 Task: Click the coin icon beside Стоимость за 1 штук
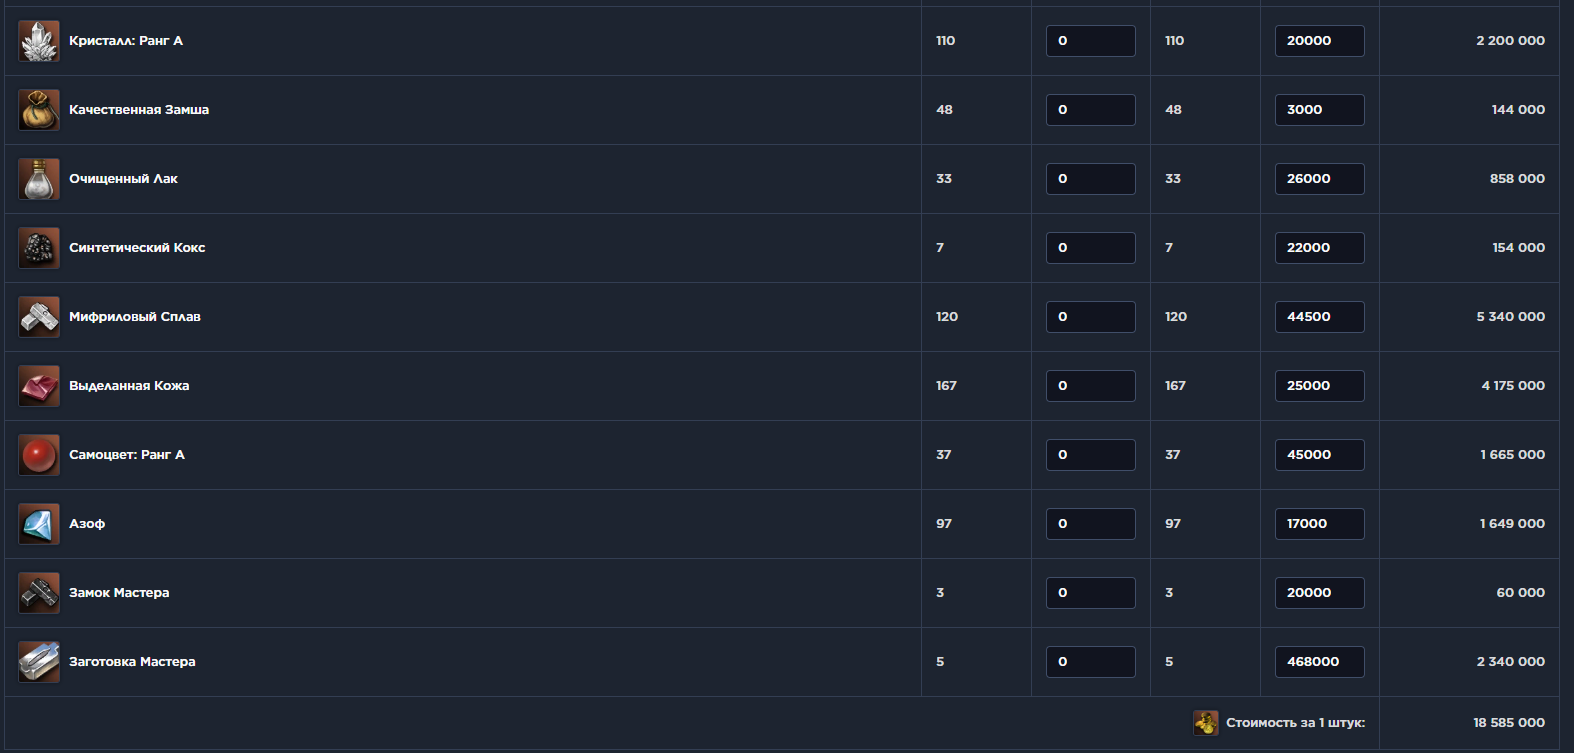coord(1206,722)
